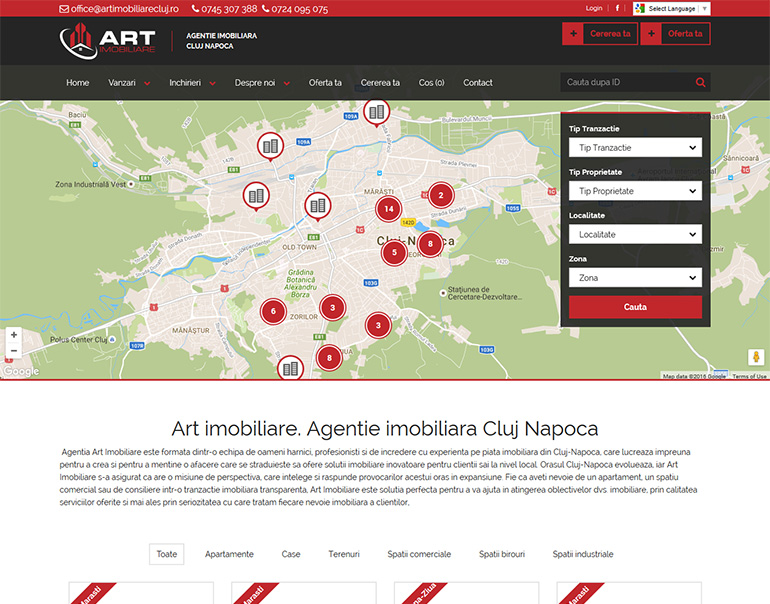
Task: Open Cererea ta in the navigation menu
Action: click(x=380, y=83)
